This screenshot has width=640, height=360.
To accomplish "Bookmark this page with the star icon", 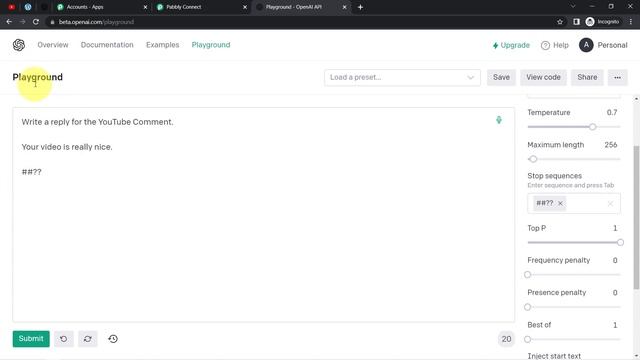I will click(x=560, y=22).
